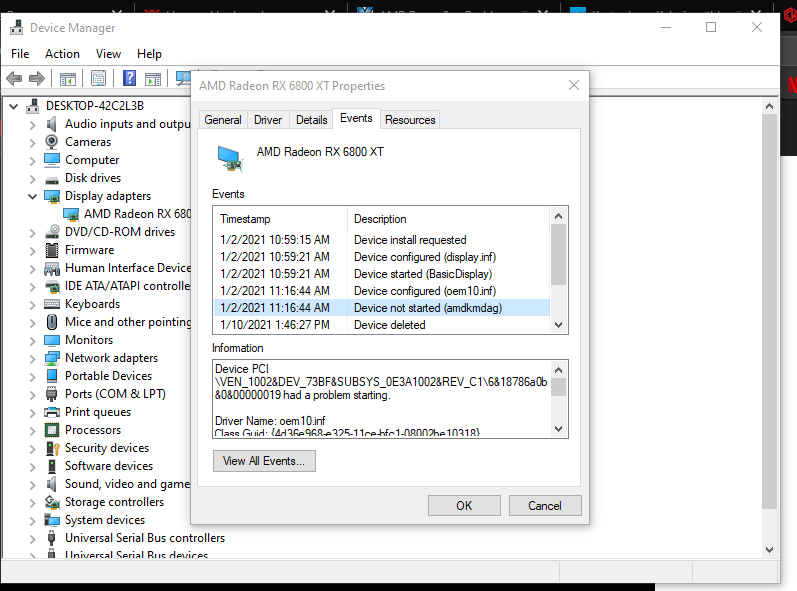
Task: Click the Forward arrow toolbar icon
Action: click(37, 79)
